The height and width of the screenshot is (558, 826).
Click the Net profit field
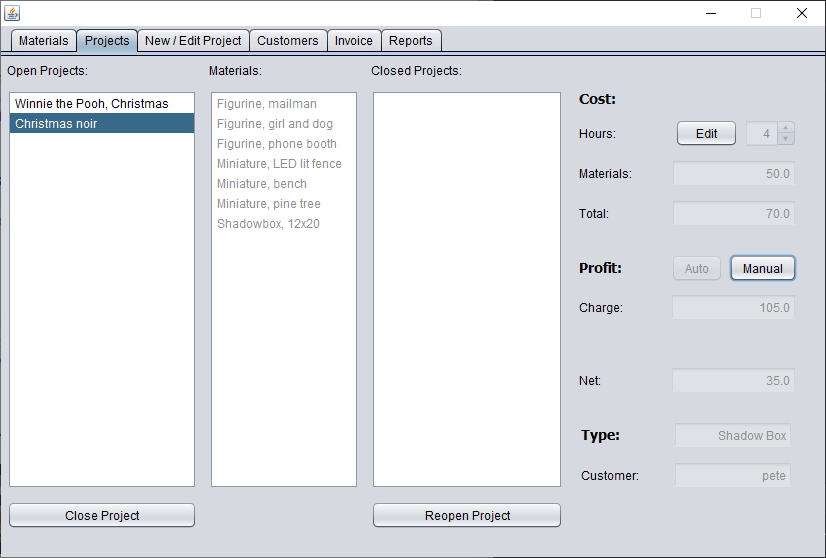[733, 380]
